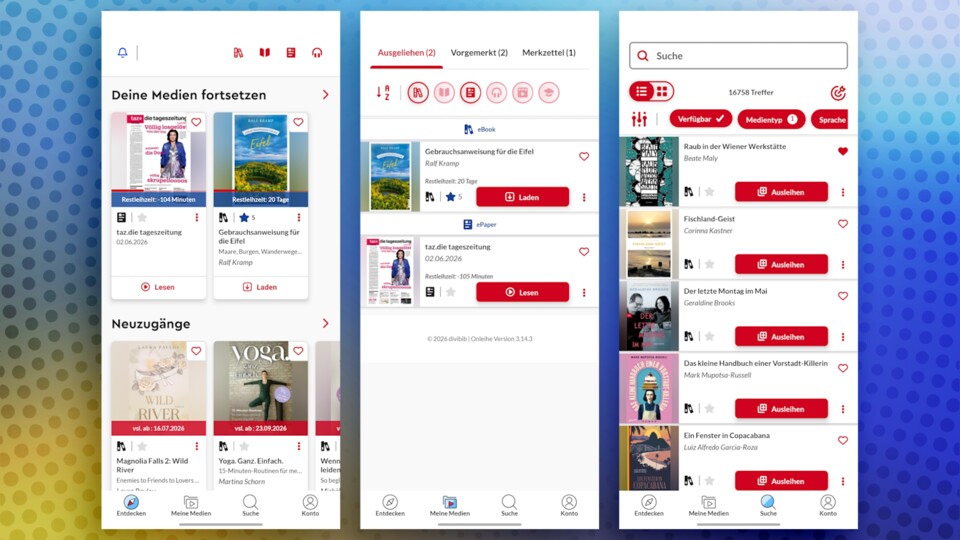Open options menu of Eifel borrowed item
The width and height of the screenshot is (960, 540).
point(584,197)
